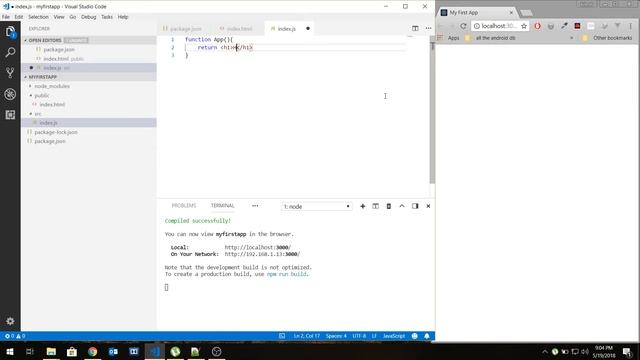Screen dimensions: 640x360
Task: Show errors and warnings in status bar
Action: click(x=15, y=336)
